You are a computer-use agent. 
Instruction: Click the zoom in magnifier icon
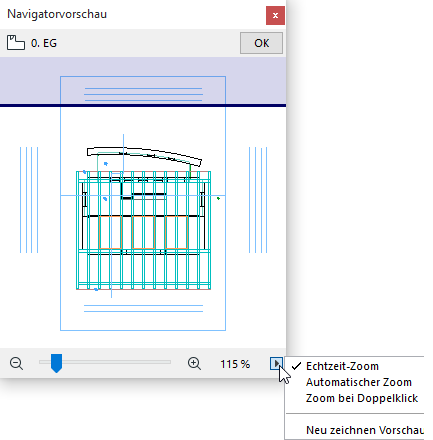(194, 363)
